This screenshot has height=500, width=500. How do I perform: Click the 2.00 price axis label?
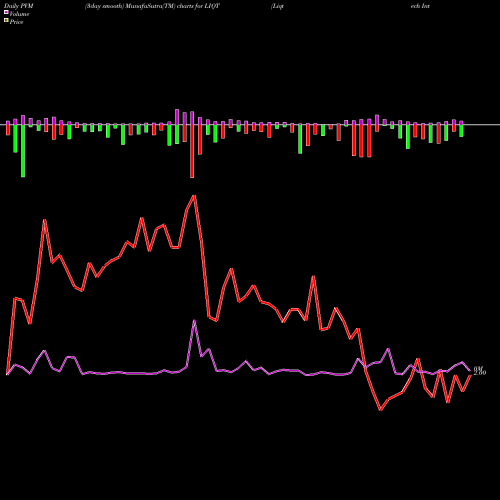coord(480,373)
